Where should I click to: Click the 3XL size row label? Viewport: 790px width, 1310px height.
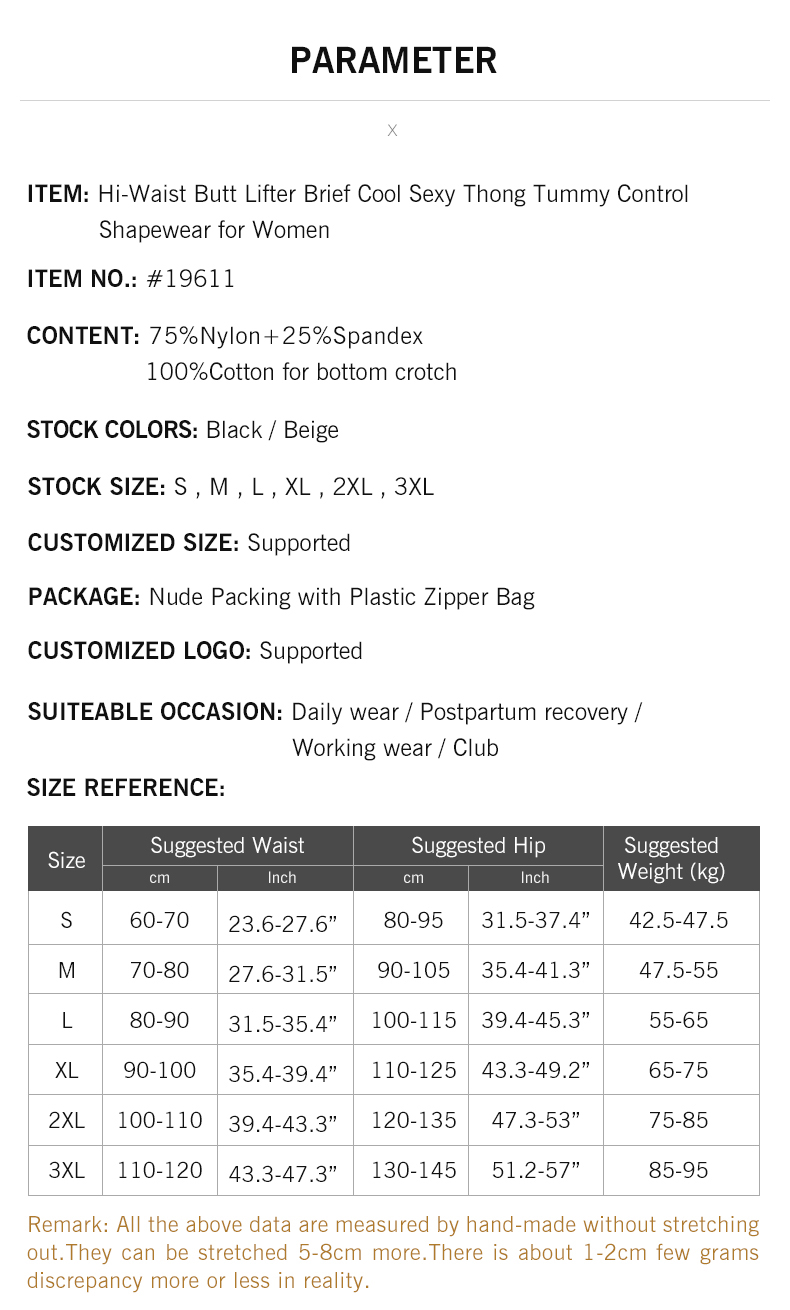pyautogui.click(x=66, y=1170)
